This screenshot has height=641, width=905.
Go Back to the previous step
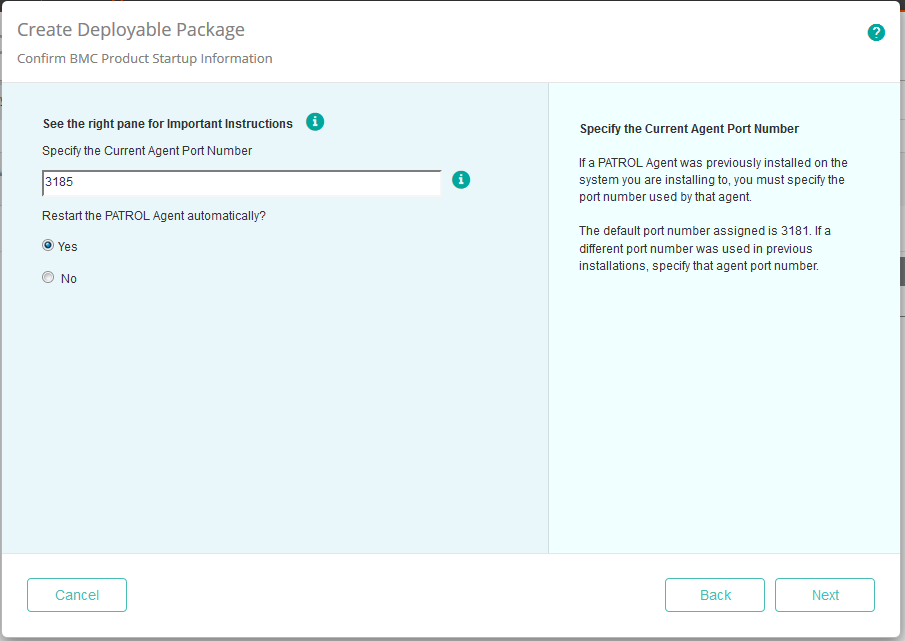click(x=714, y=594)
